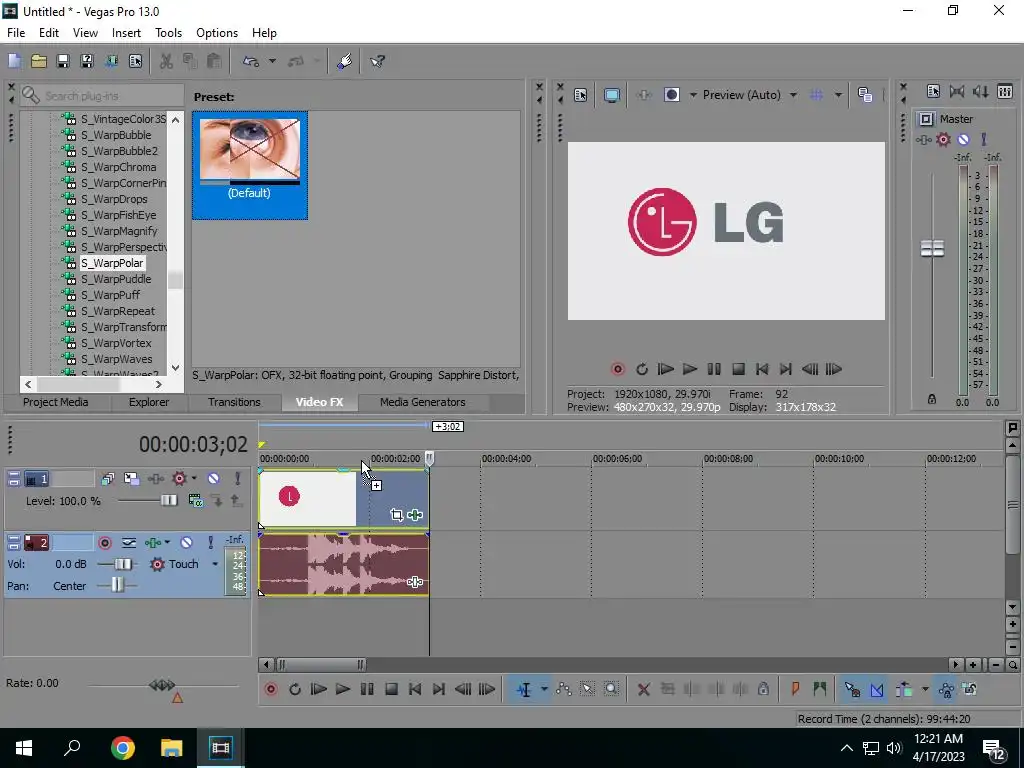Image resolution: width=1024 pixels, height=768 pixels.
Task: Insert a marker with the orange flag icon
Action: click(795, 689)
